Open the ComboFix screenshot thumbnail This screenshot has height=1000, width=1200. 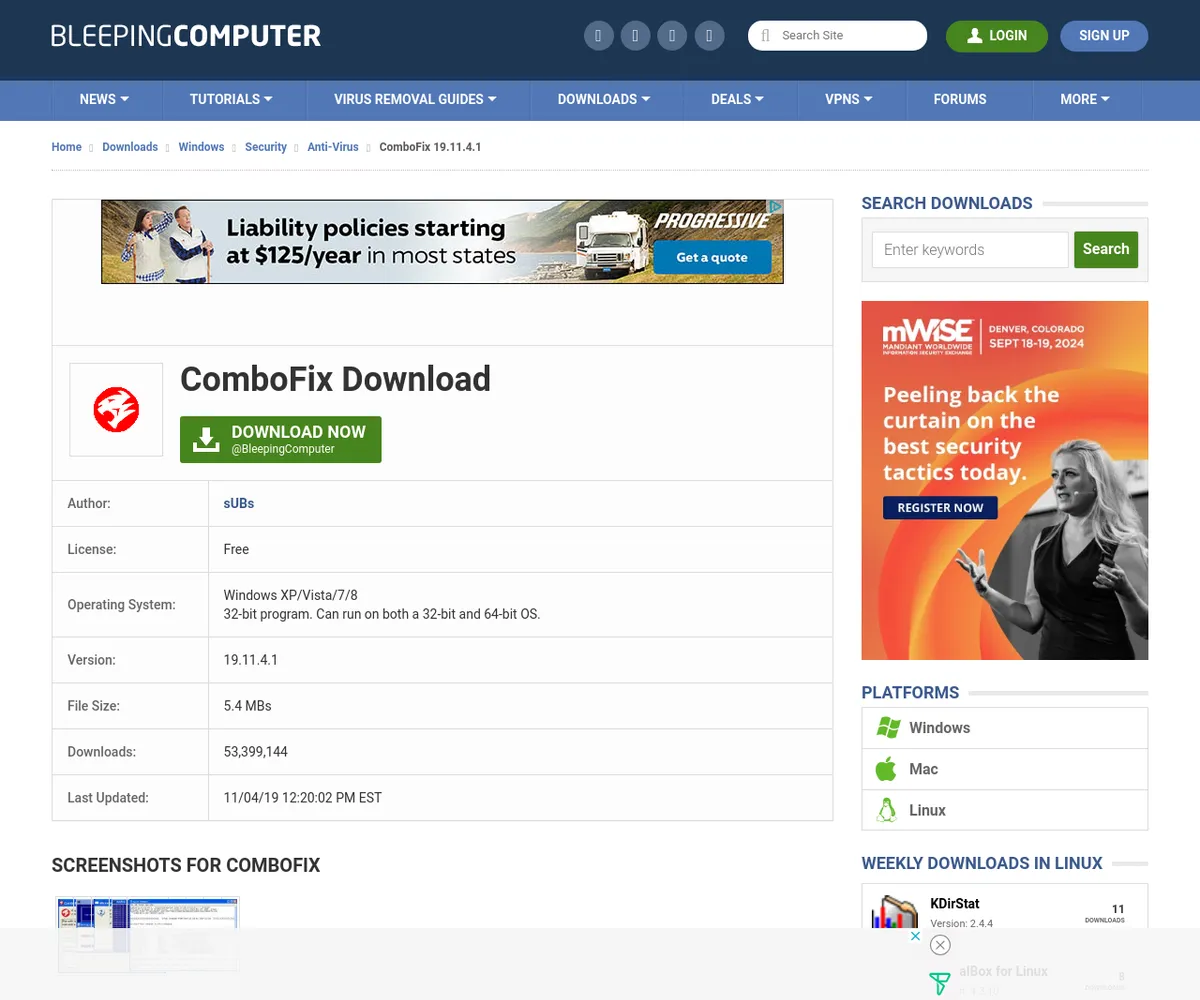tap(148, 935)
